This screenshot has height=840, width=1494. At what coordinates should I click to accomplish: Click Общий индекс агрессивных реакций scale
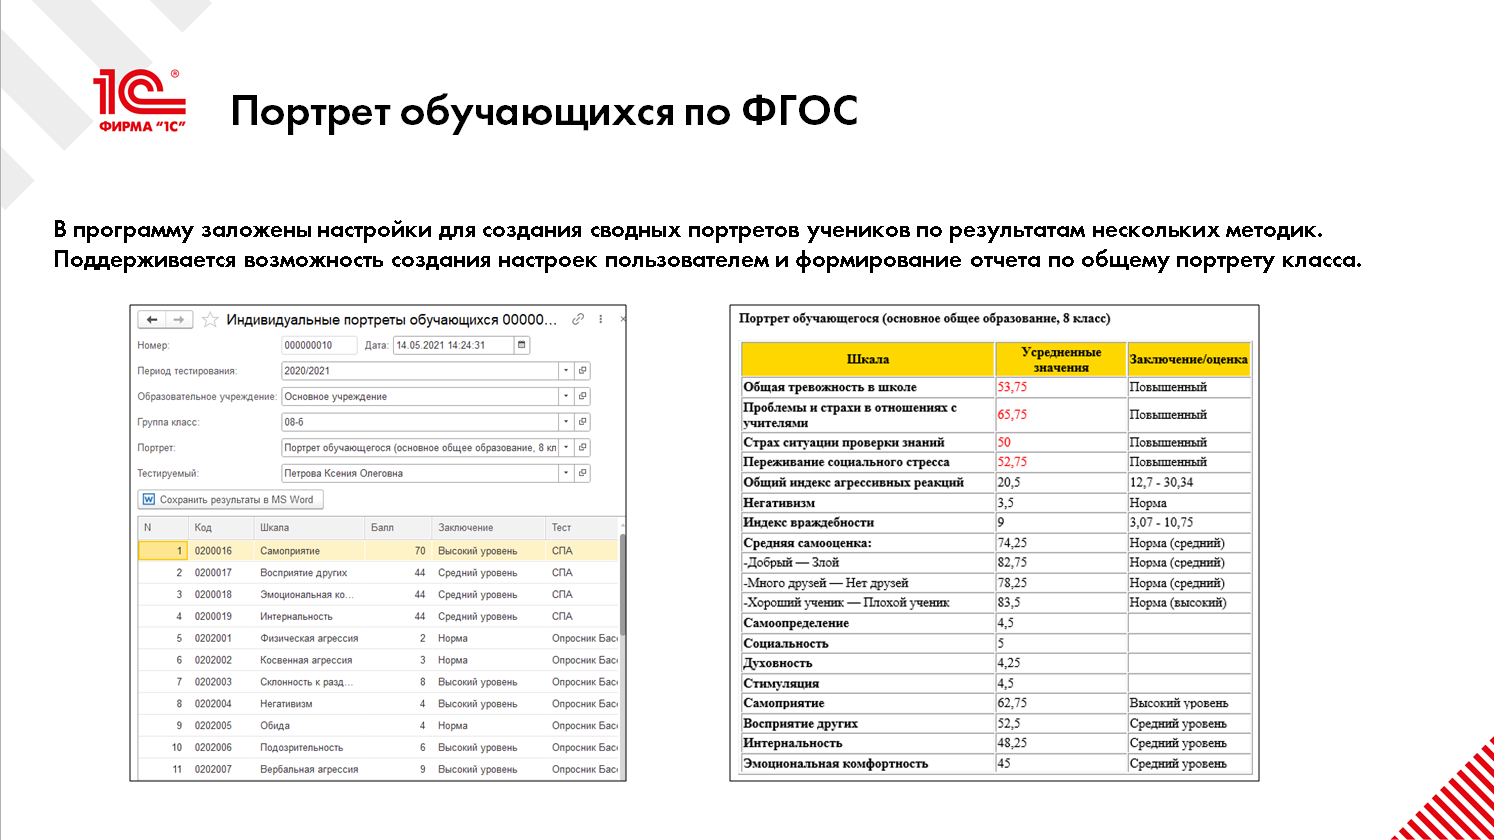pyautogui.click(x=853, y=482)
